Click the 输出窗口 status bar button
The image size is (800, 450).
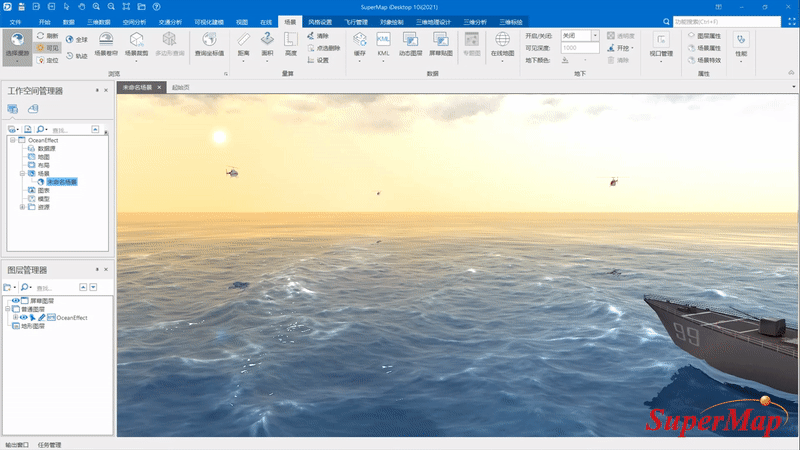coord(17,445)
